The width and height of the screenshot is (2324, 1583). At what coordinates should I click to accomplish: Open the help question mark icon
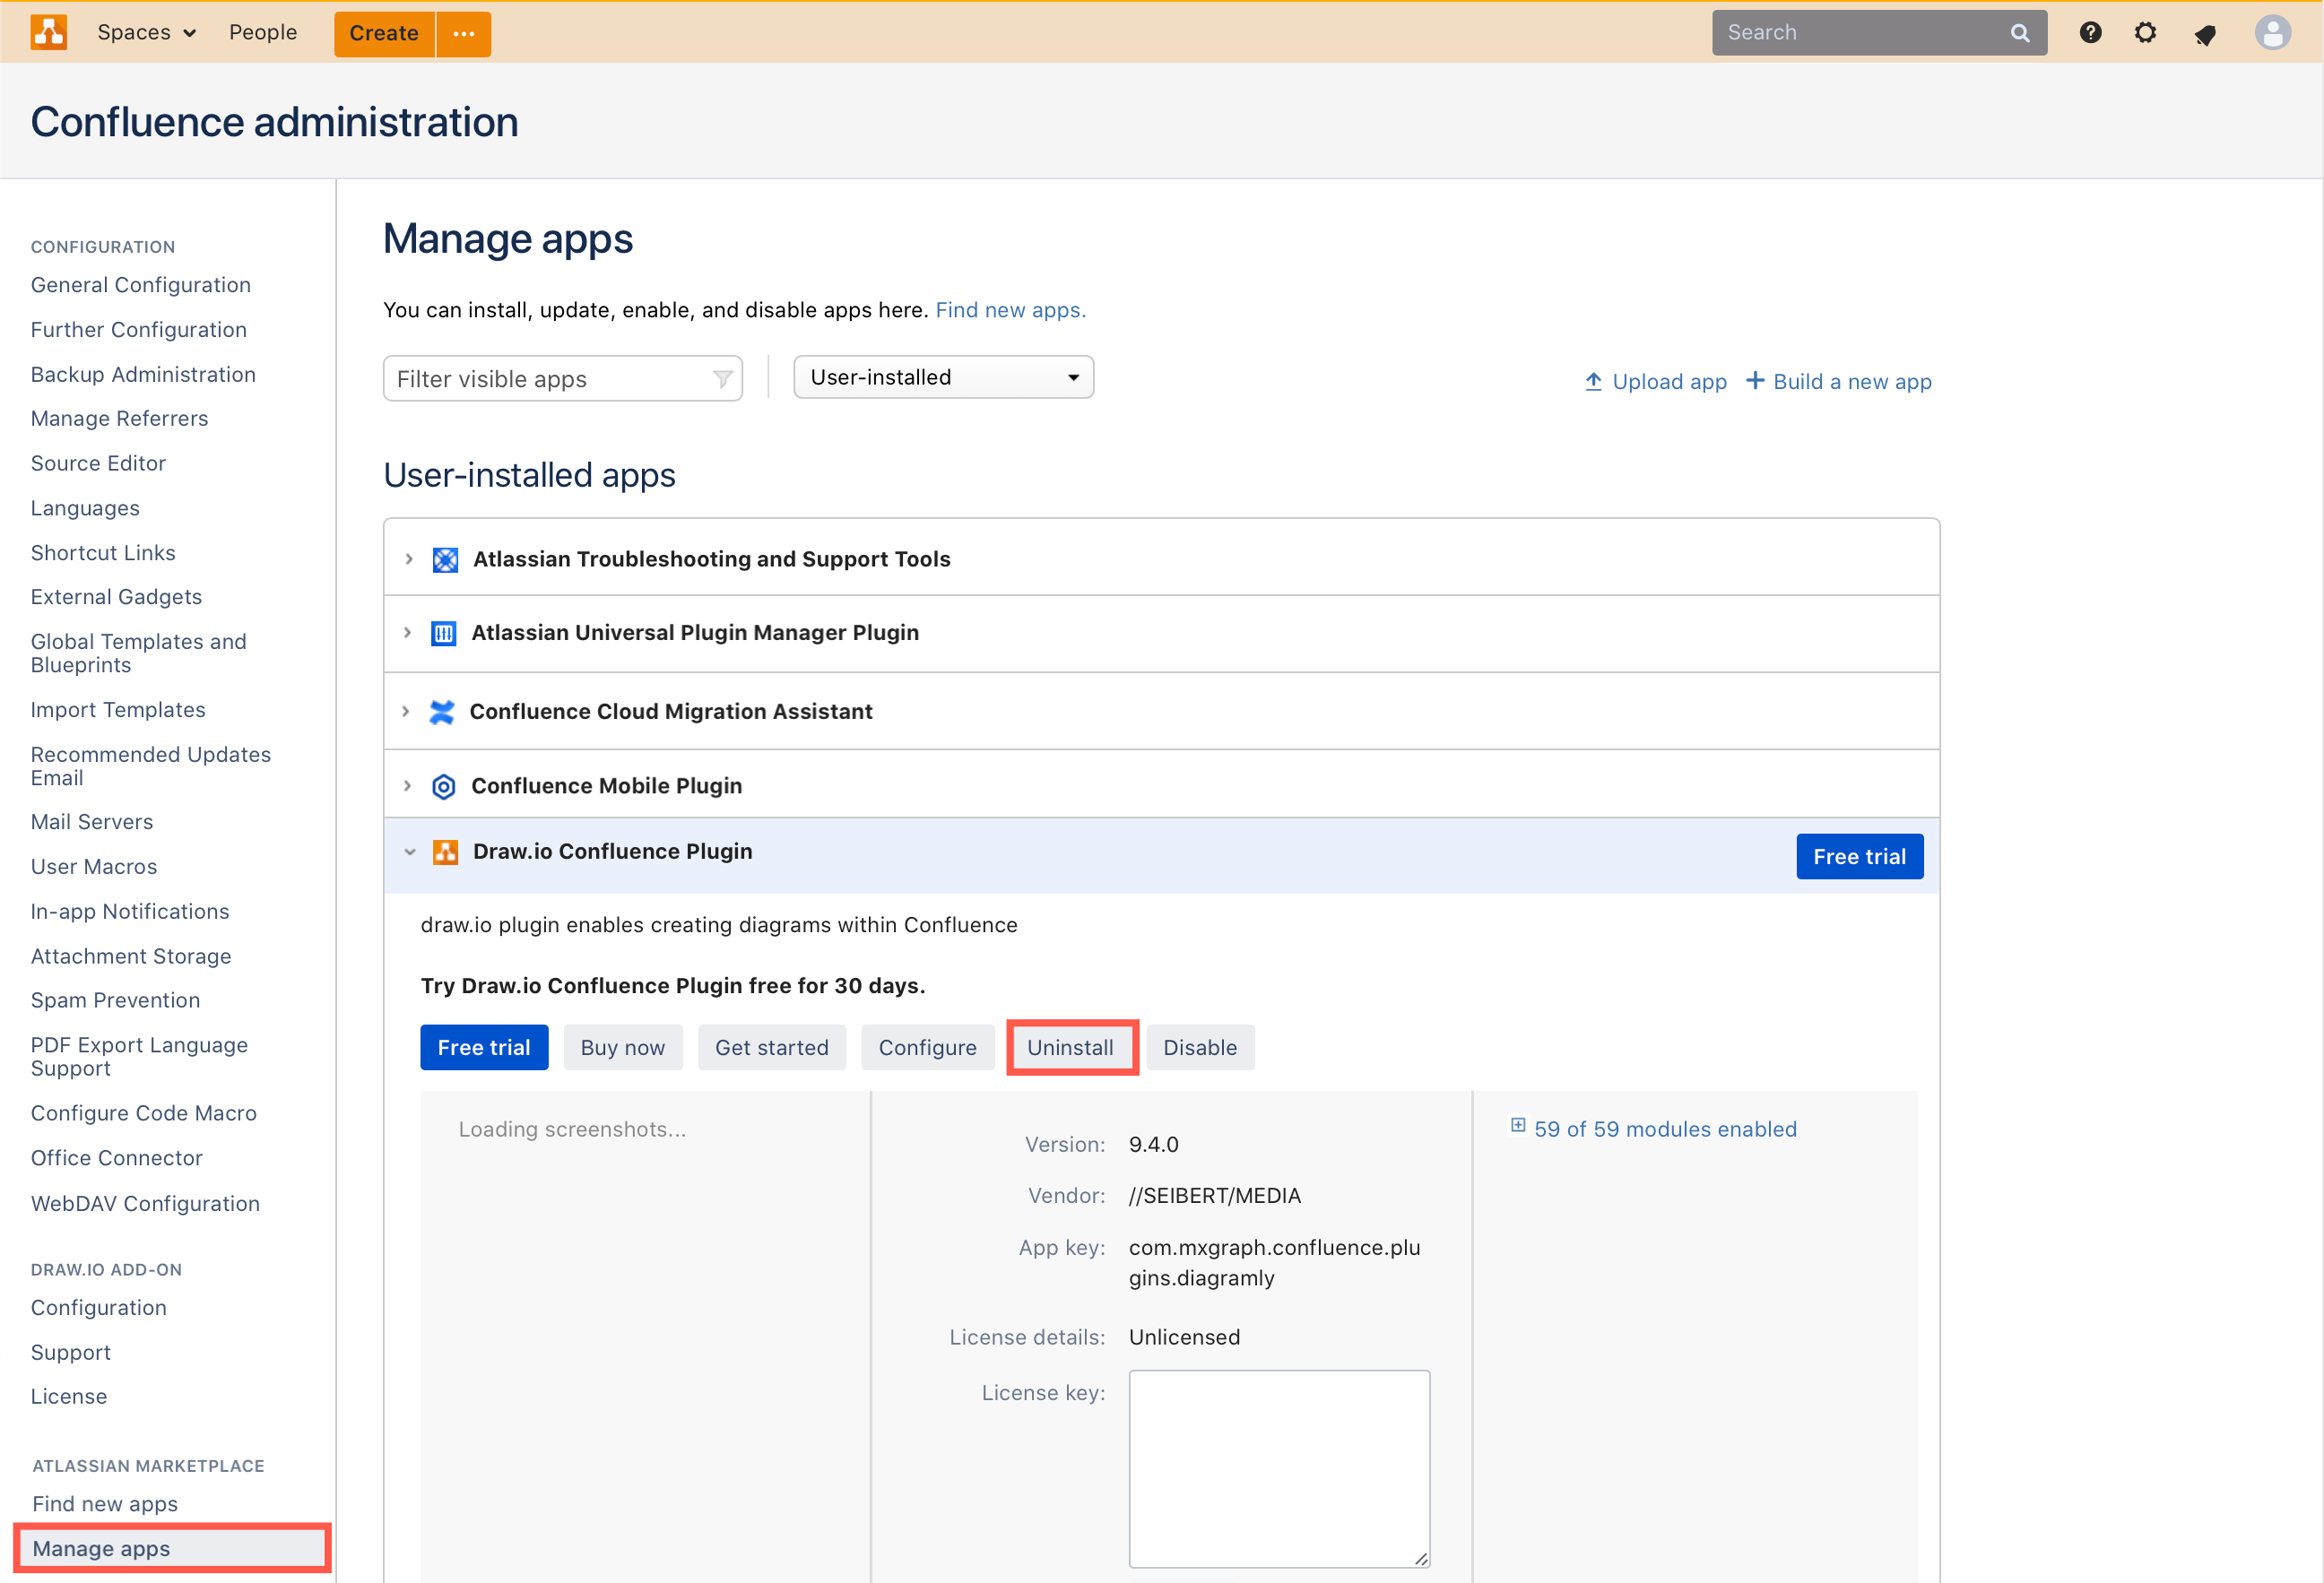(x=2090, y=33)
